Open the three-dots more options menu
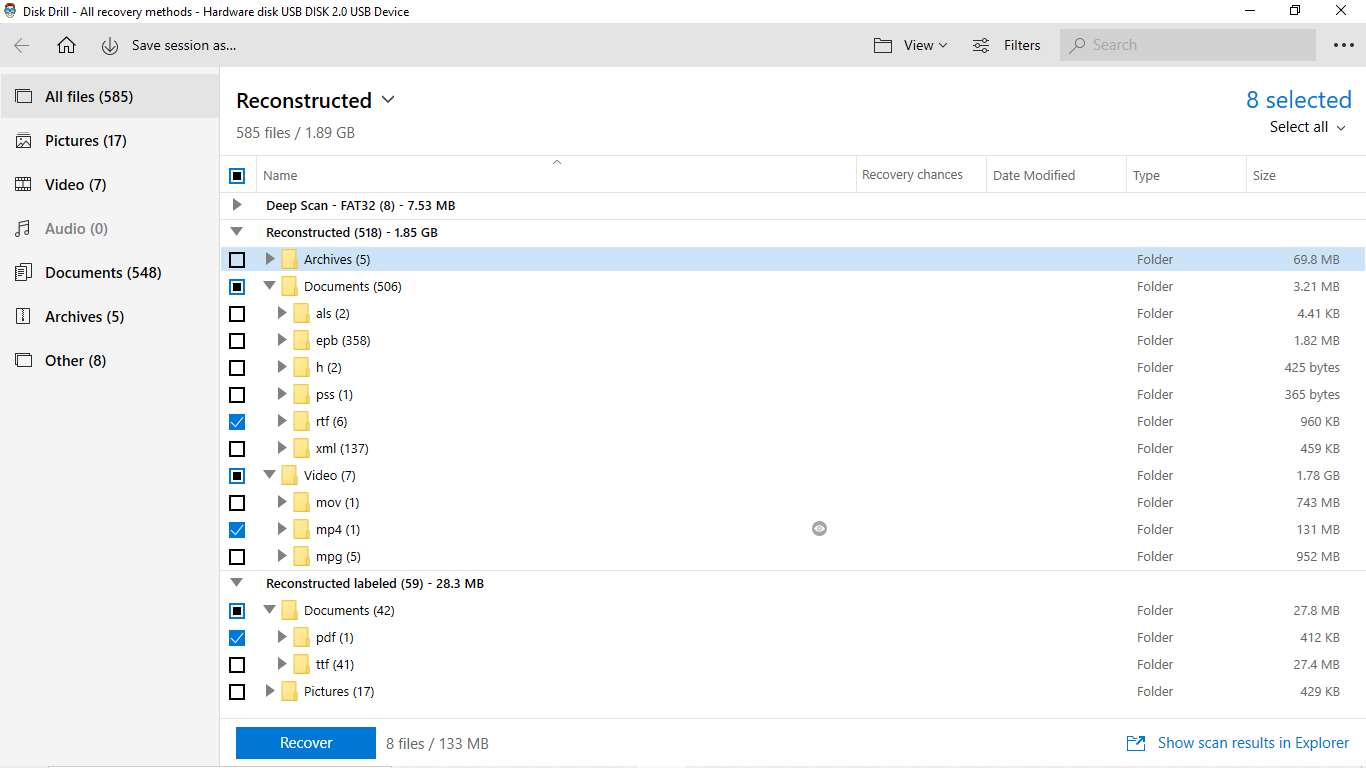The height and width of the screenshot is (768, 1366). point(1343,45)
